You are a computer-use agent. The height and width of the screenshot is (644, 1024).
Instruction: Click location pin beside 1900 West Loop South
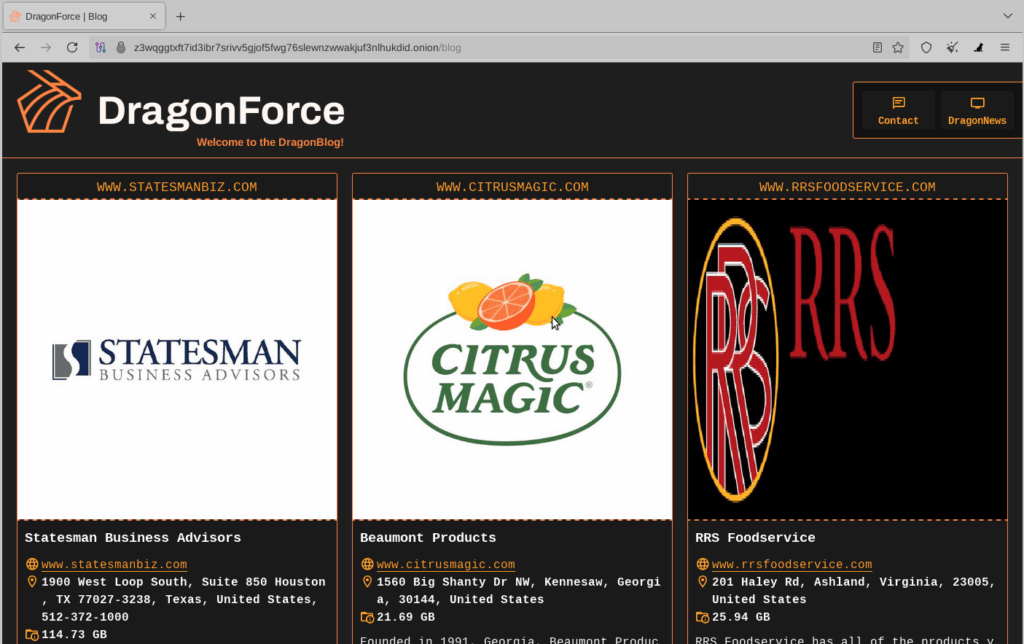pos(31,581)
